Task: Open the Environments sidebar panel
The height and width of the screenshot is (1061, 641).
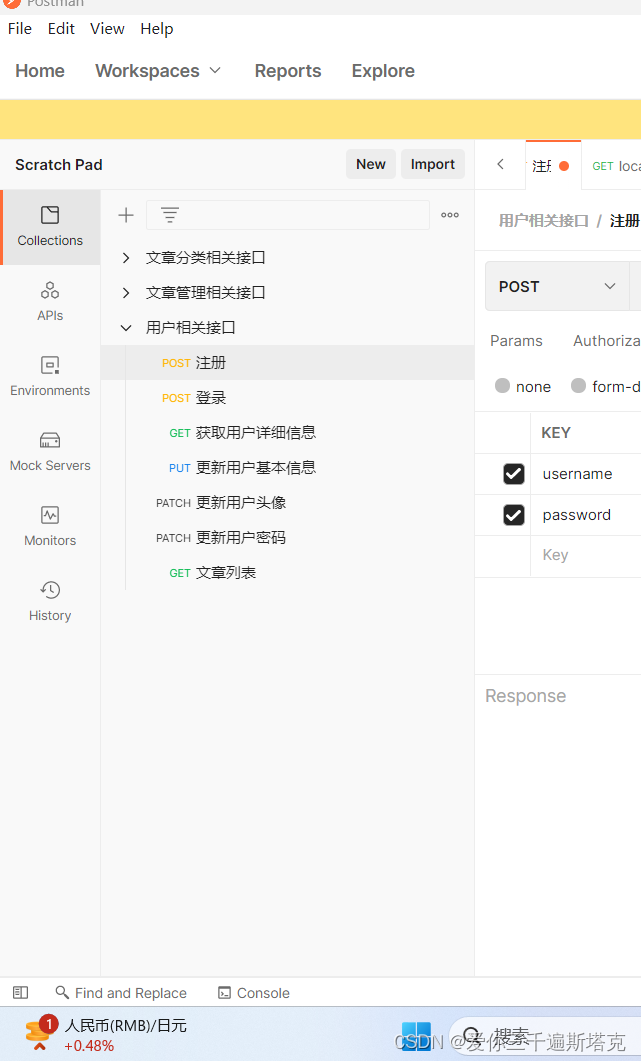Action: 50,377
